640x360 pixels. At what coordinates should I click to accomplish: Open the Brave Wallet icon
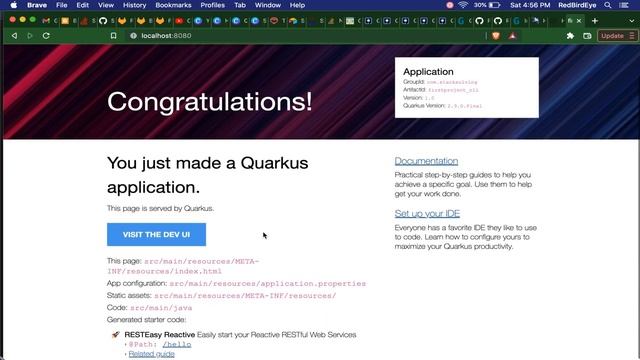click(587, 36)
